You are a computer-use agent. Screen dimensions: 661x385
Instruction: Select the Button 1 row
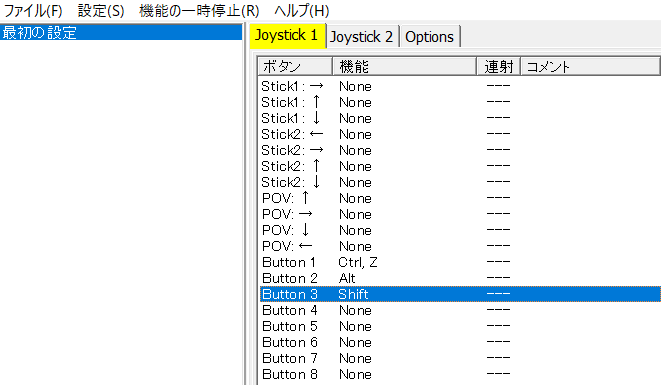(x=460, y=262)
